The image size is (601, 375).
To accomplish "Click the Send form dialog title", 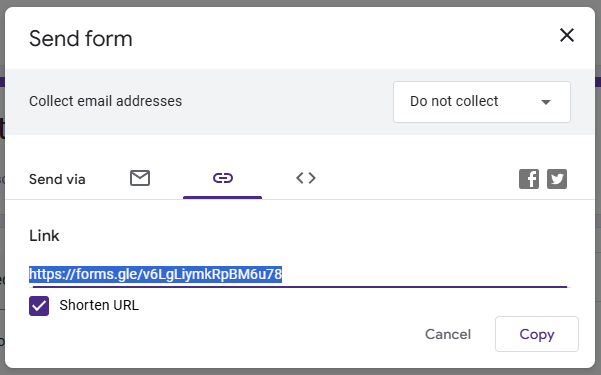I will coord(81,38).
